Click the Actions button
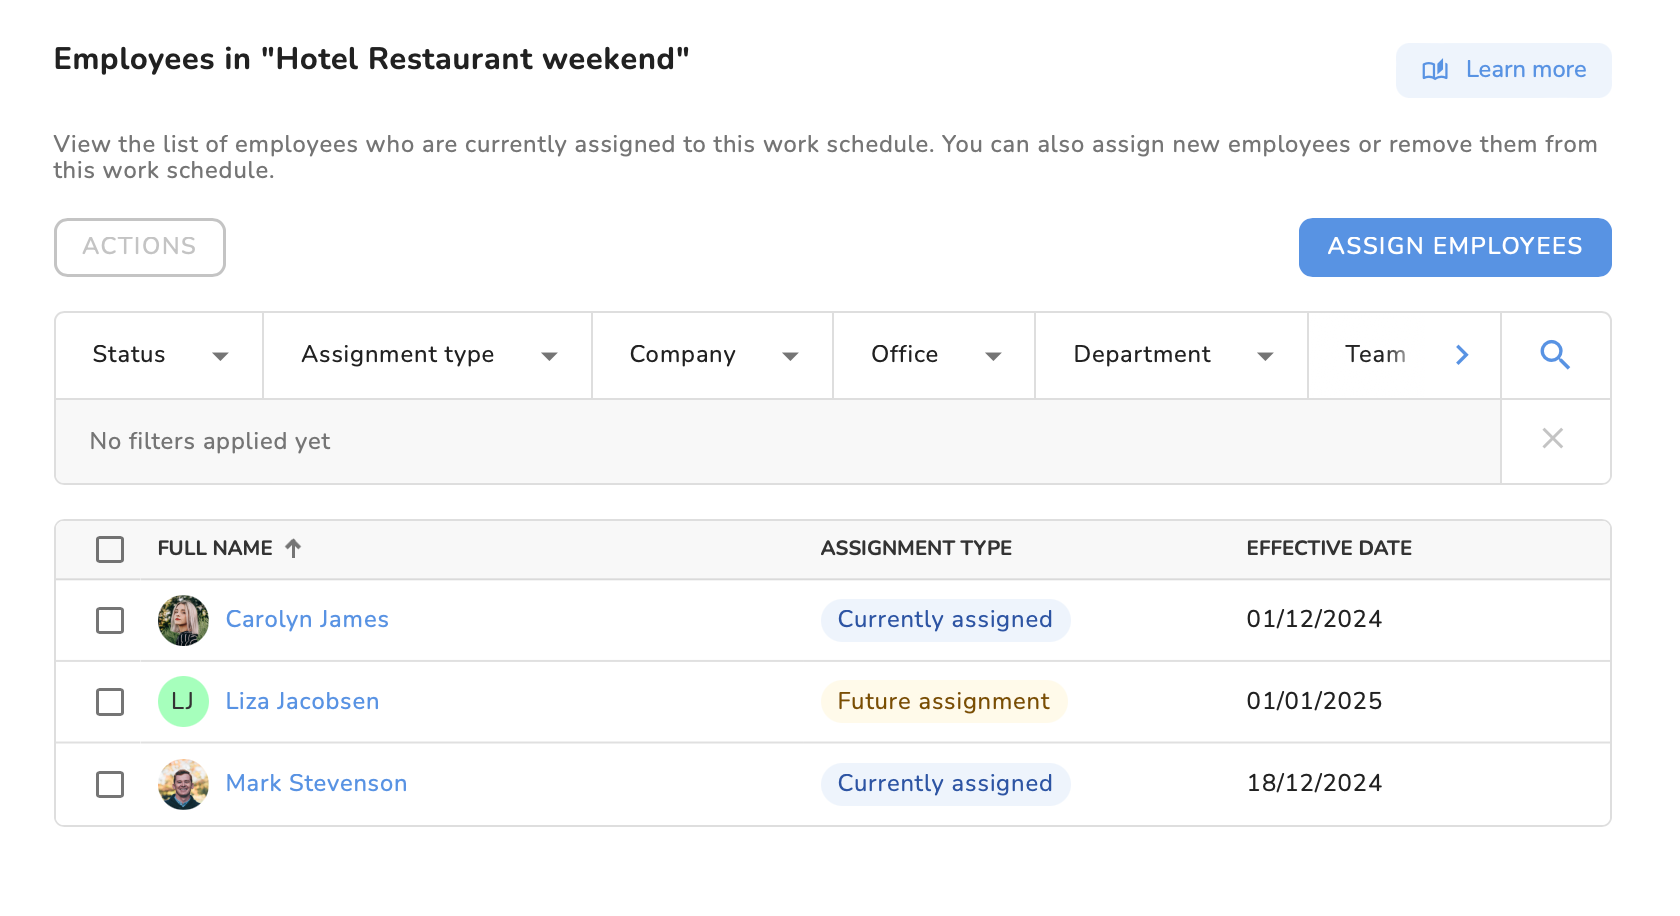The height and width of the screenshot is (916, 1680). coord(140,247)
